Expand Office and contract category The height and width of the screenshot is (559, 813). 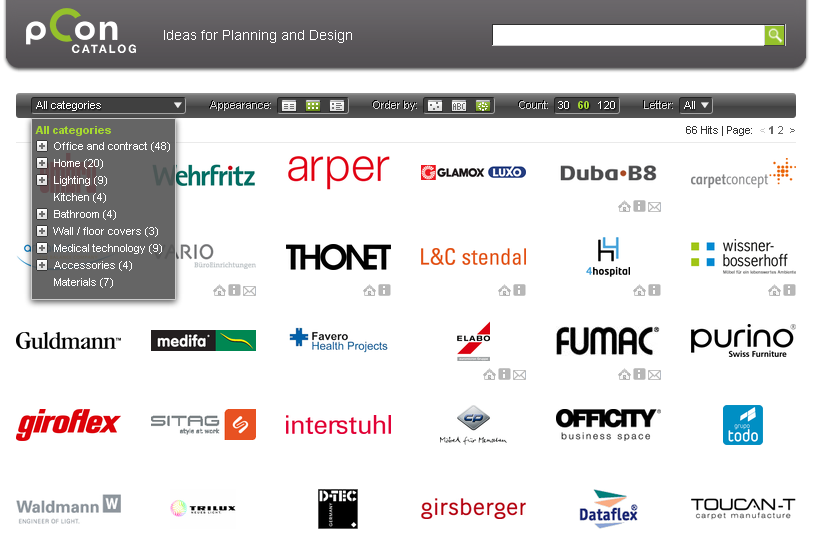coord(42,146)
